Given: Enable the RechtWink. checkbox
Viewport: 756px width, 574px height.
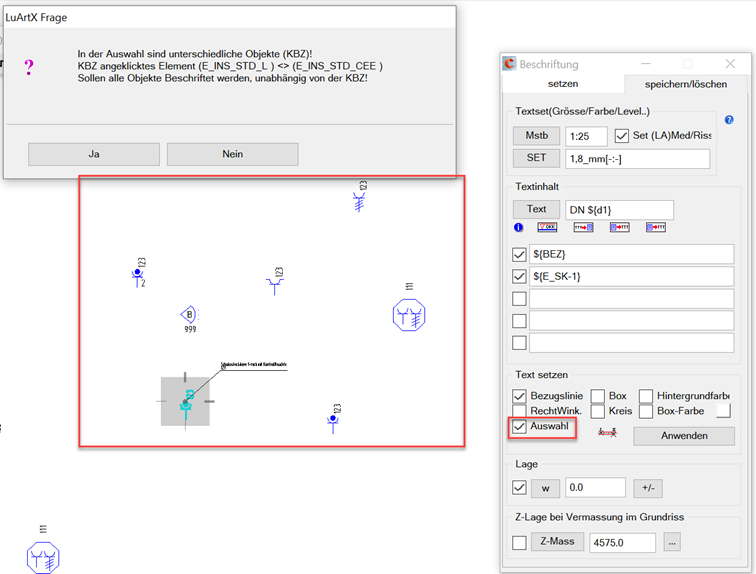Looking at the screenshot, I should (519, 411).
